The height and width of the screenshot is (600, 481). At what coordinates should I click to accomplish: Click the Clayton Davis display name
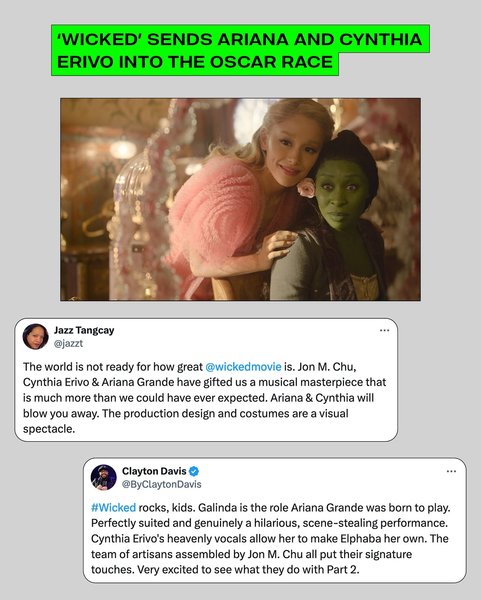(154, 471)
